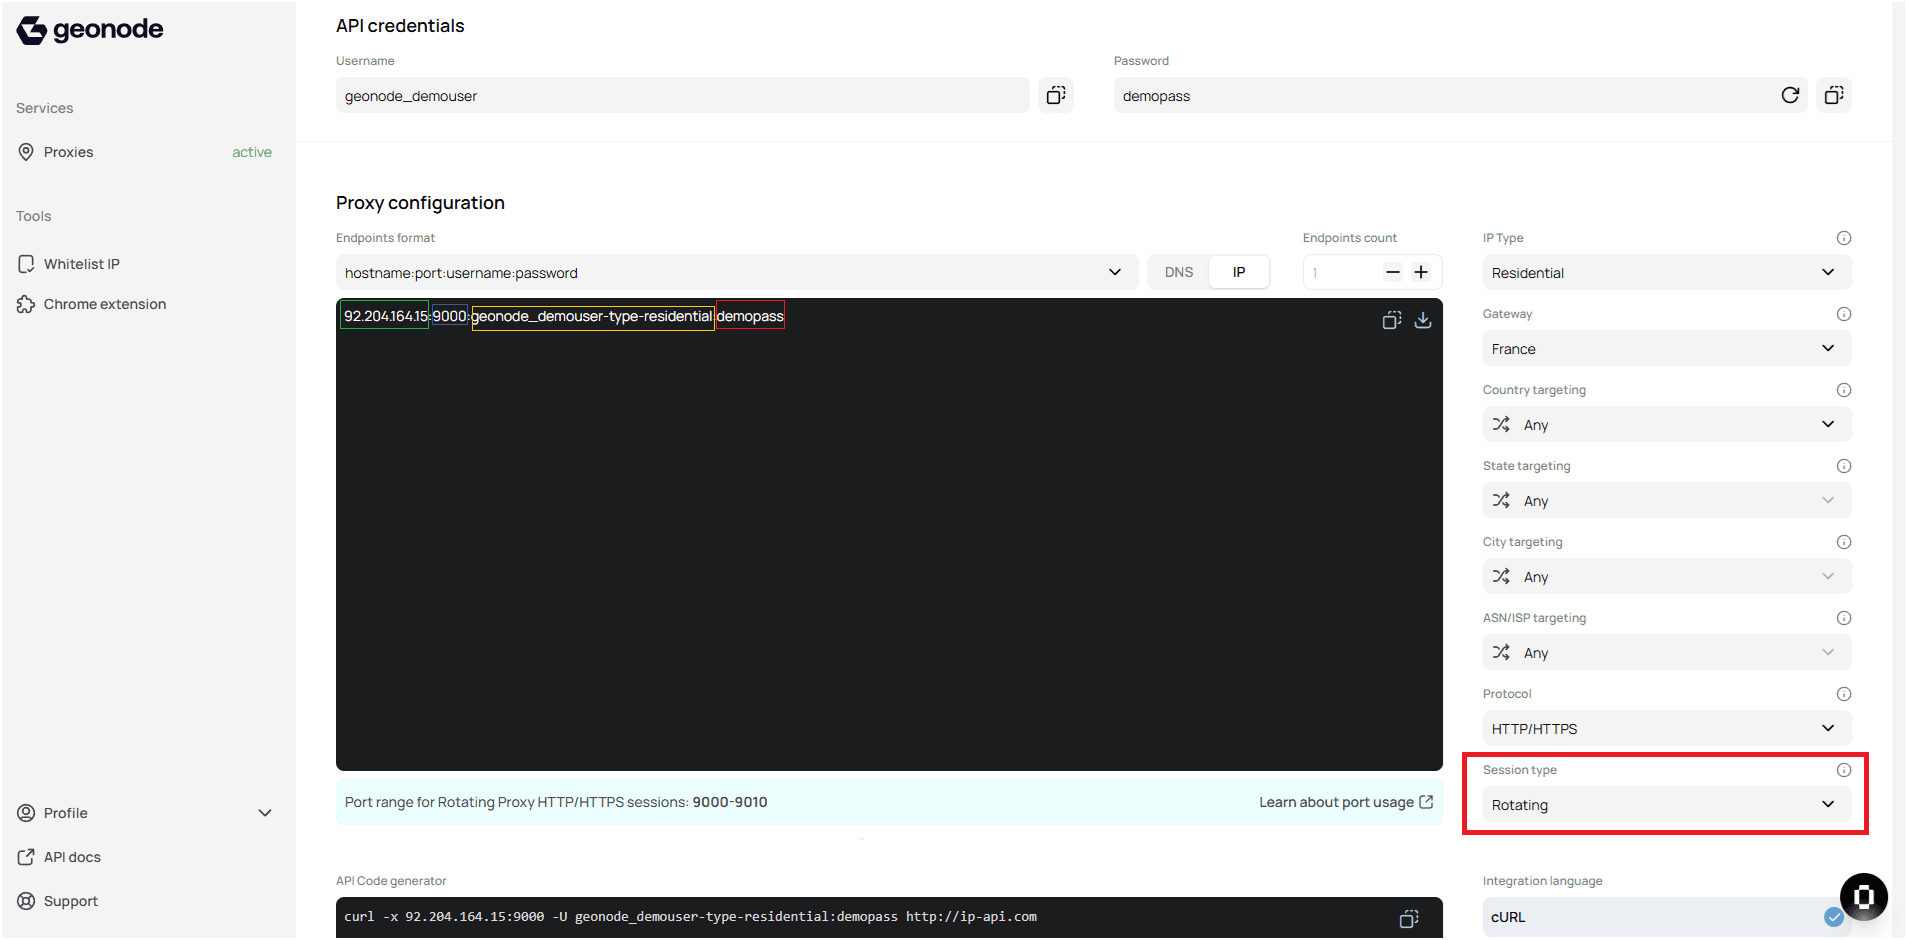The width and height of the screenshot is (1907, 940).
Task: Show Gateway info tooltip
Action: (x=1844, y=314)
